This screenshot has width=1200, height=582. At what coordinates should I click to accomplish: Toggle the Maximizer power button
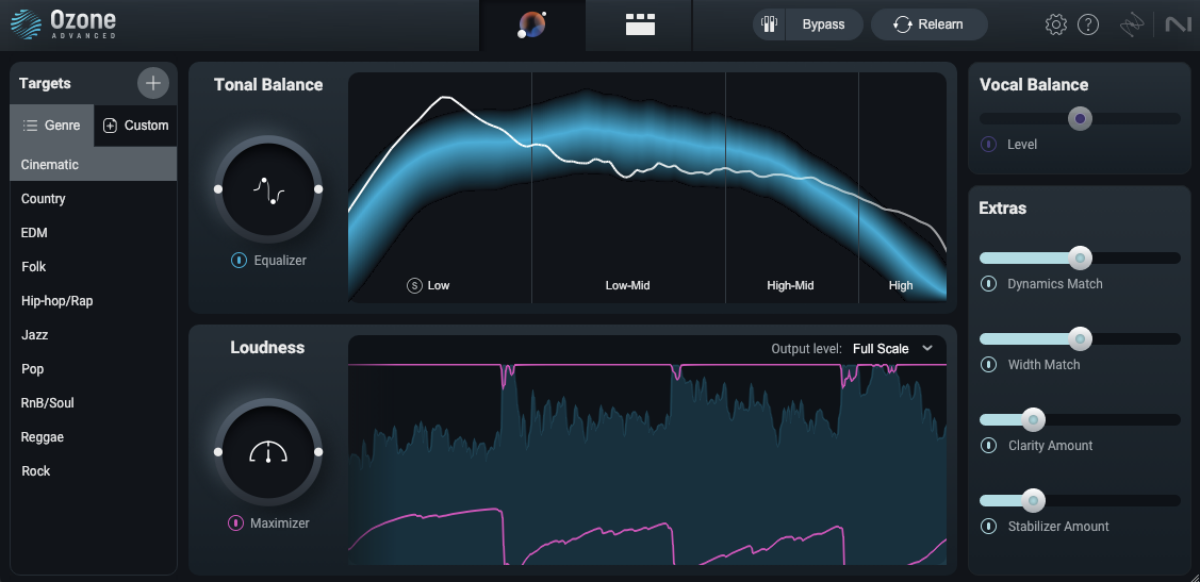(236, 523)
